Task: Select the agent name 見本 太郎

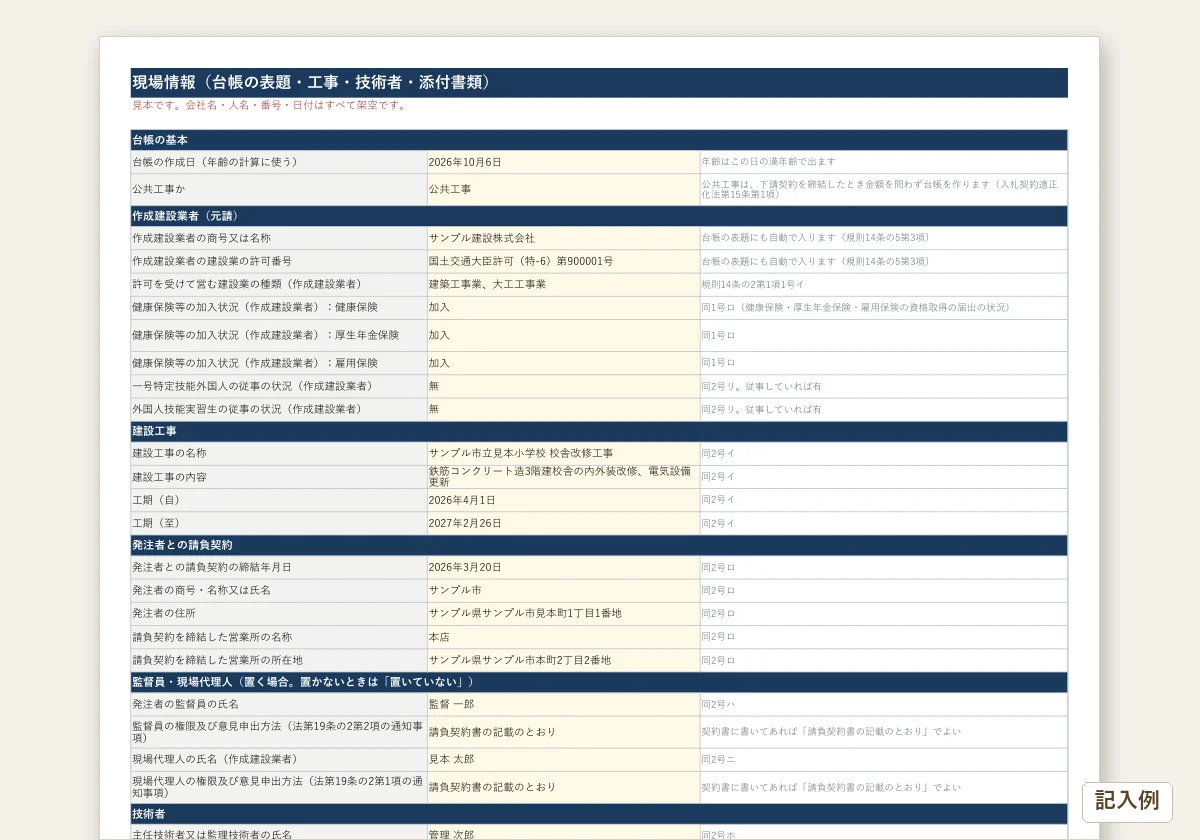Action: (564, 759)
